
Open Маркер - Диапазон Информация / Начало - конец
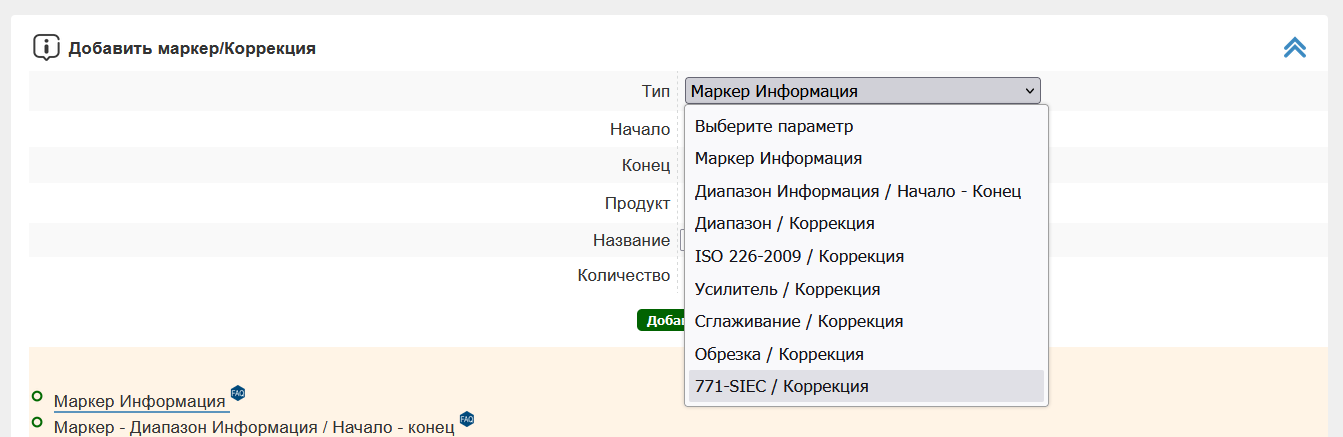coord(254,428)
